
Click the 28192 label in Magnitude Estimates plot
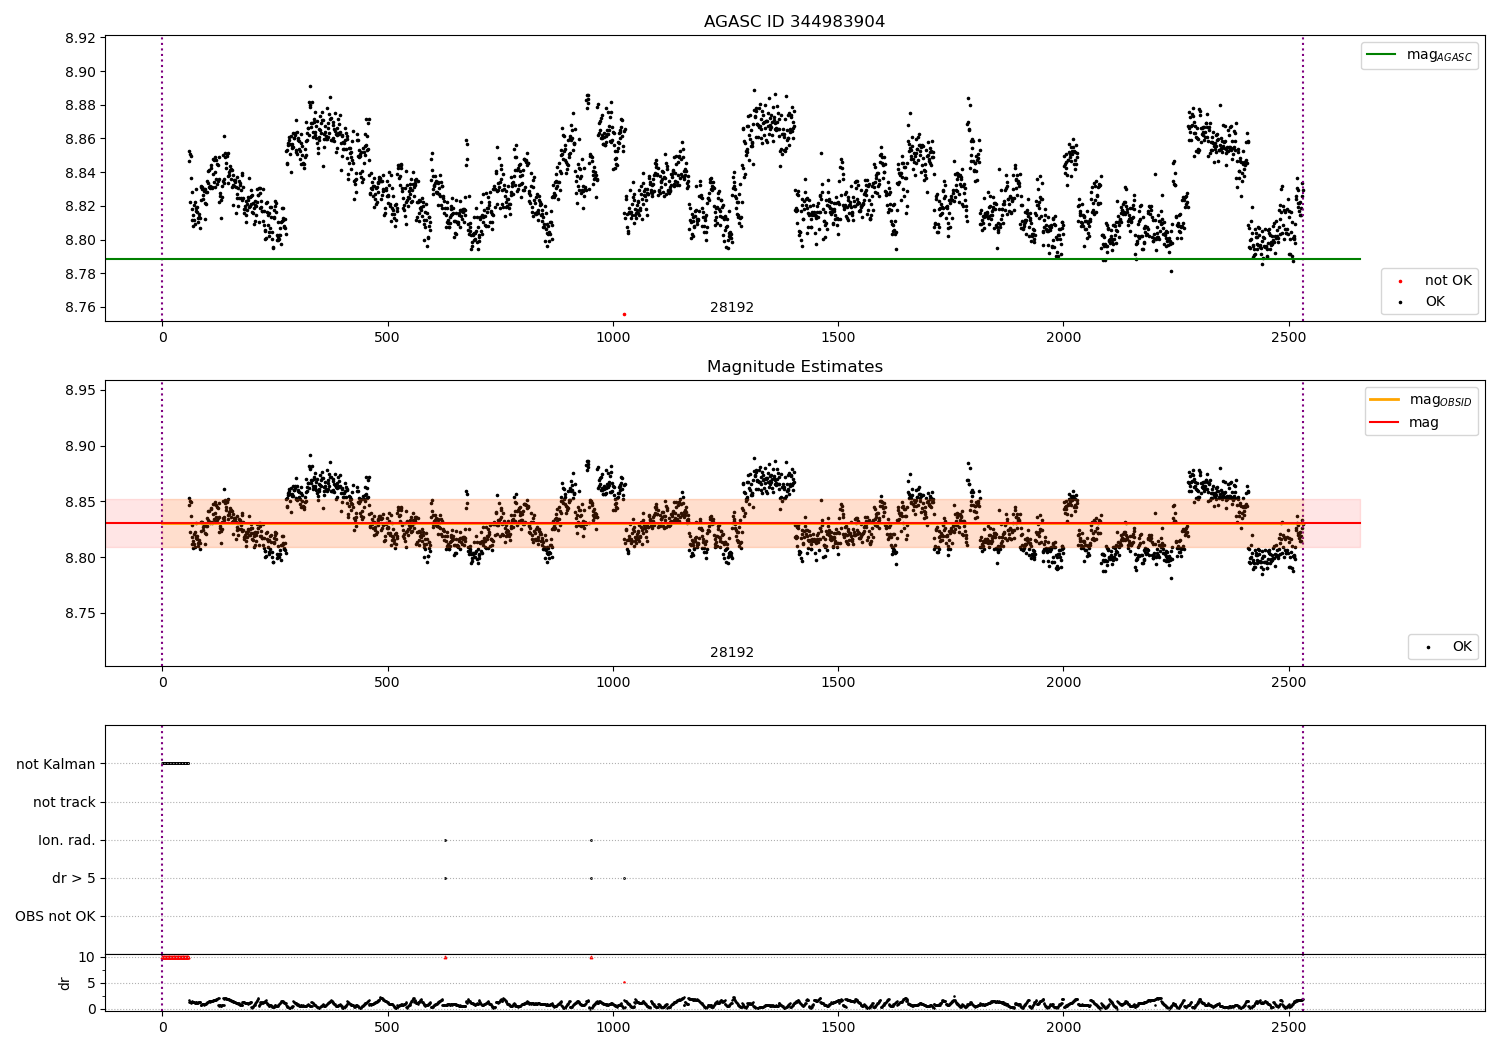(x=732, y=652)
